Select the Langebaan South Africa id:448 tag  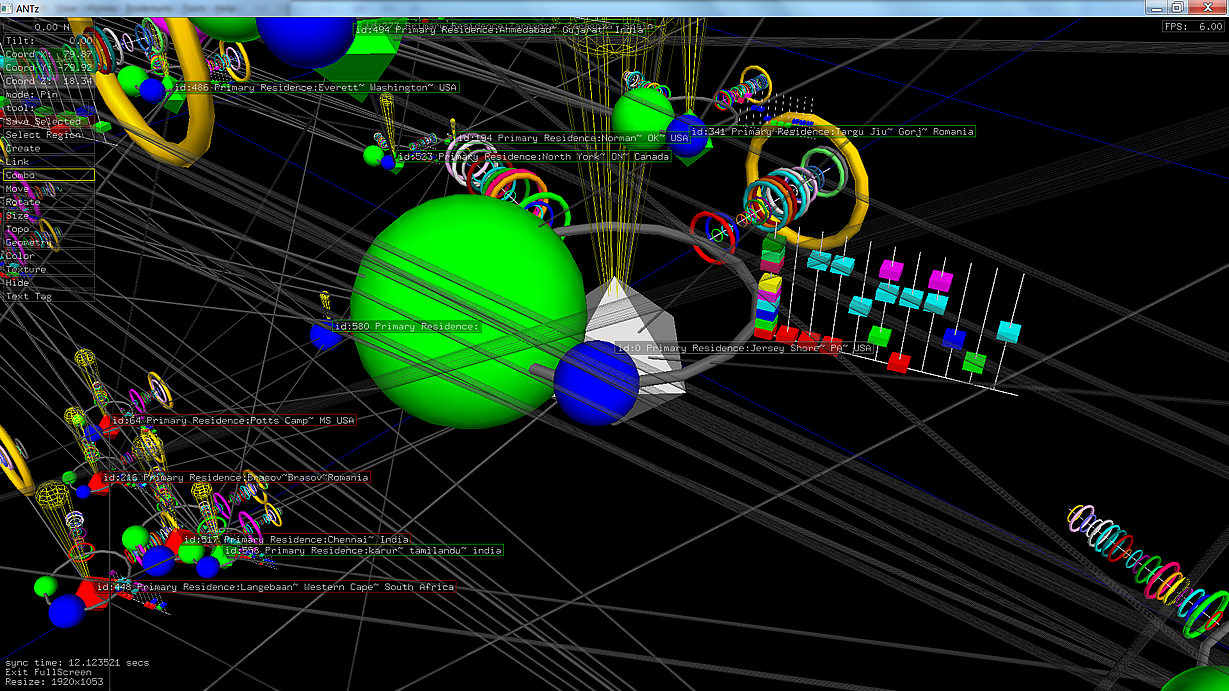pyautogui.click(x=282, y=587)
